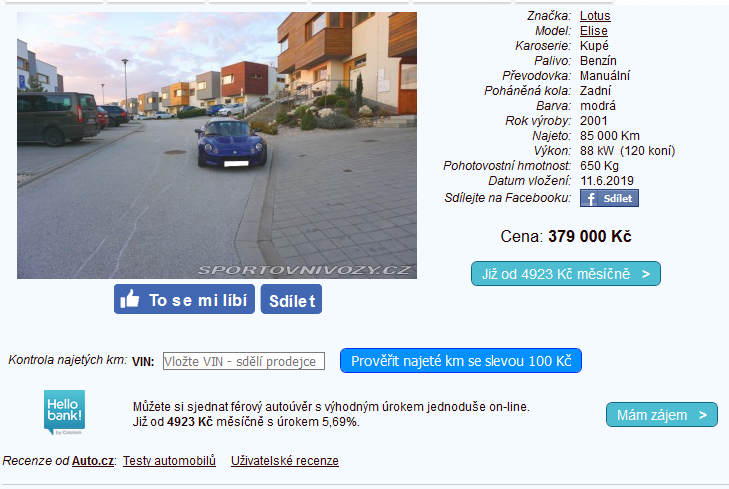The image size is (729, 489).
Task: Open the blue Lotus Elise photo
Action: (217, 145)
